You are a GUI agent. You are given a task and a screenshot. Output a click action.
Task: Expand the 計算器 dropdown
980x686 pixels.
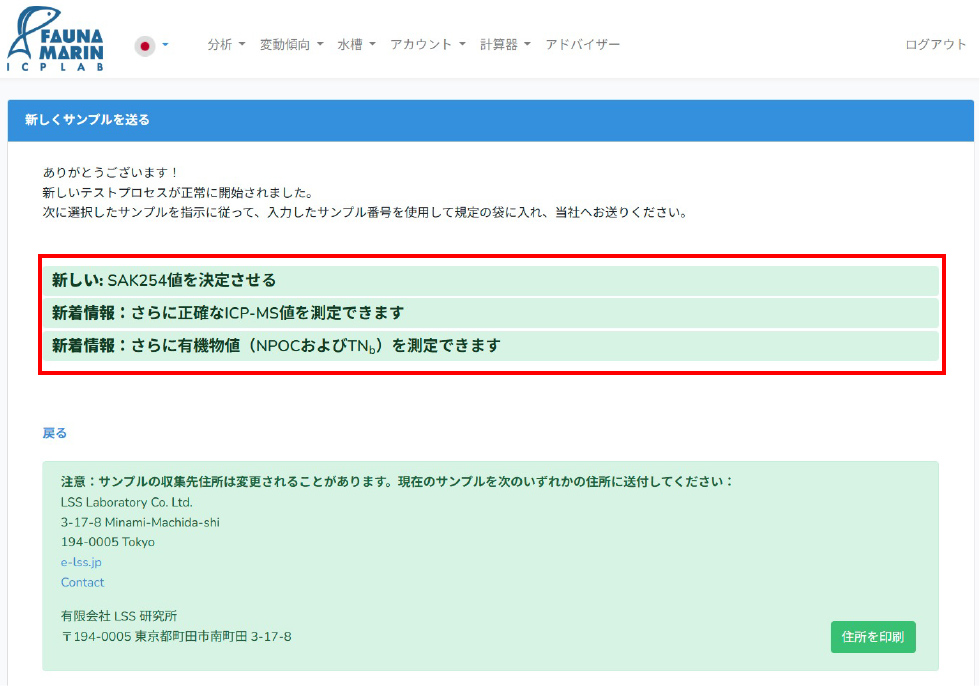coord(505,45)
